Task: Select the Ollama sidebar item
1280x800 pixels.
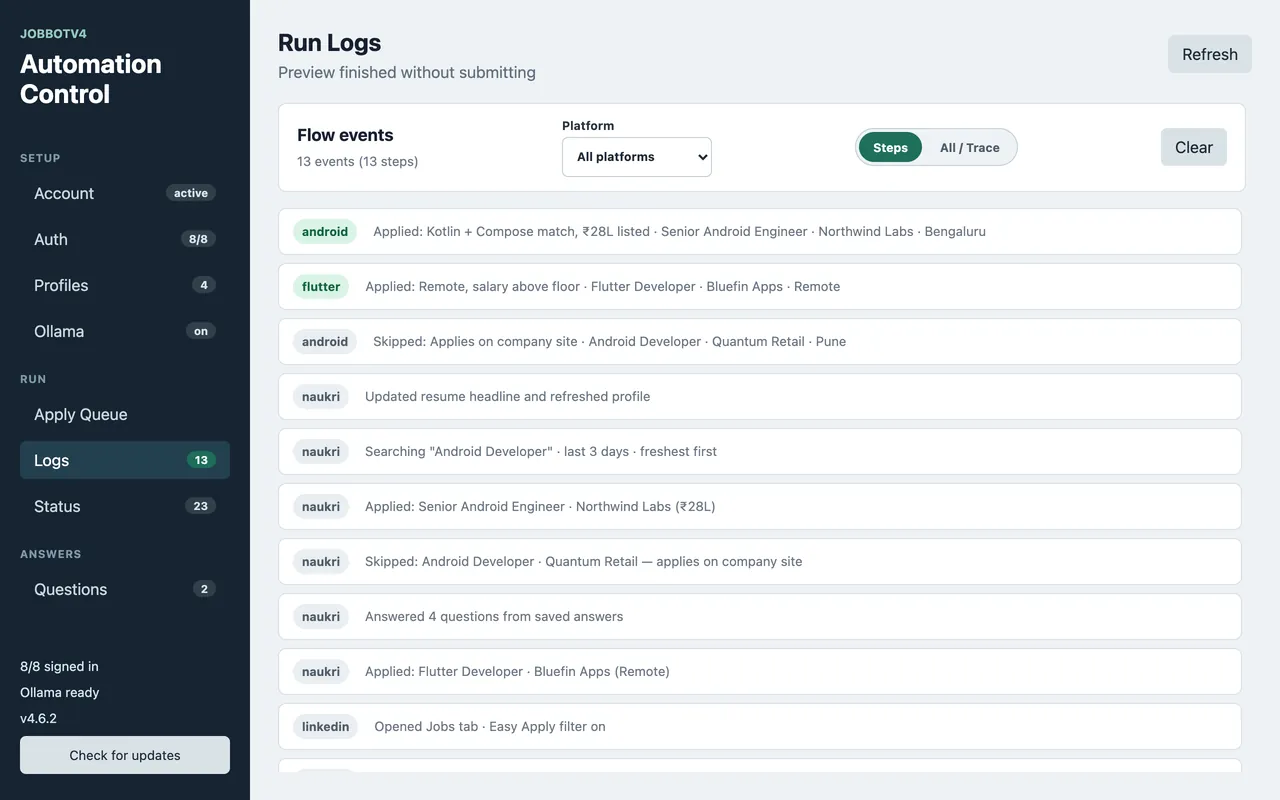Action: (x=125, y=331)
